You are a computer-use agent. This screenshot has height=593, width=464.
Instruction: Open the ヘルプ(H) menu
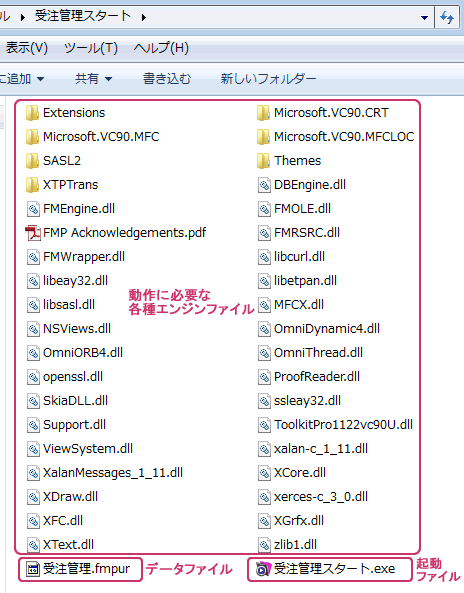[x=161, y=48]
